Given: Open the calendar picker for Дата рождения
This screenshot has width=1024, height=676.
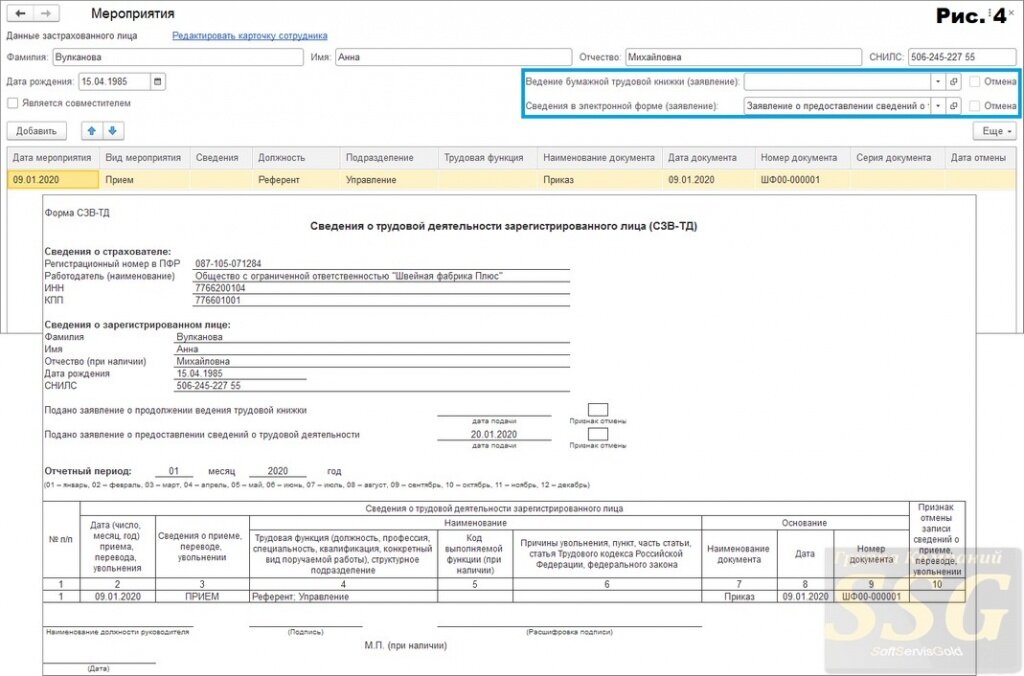Looking at the screenshot, I should [x=157, y=82].
